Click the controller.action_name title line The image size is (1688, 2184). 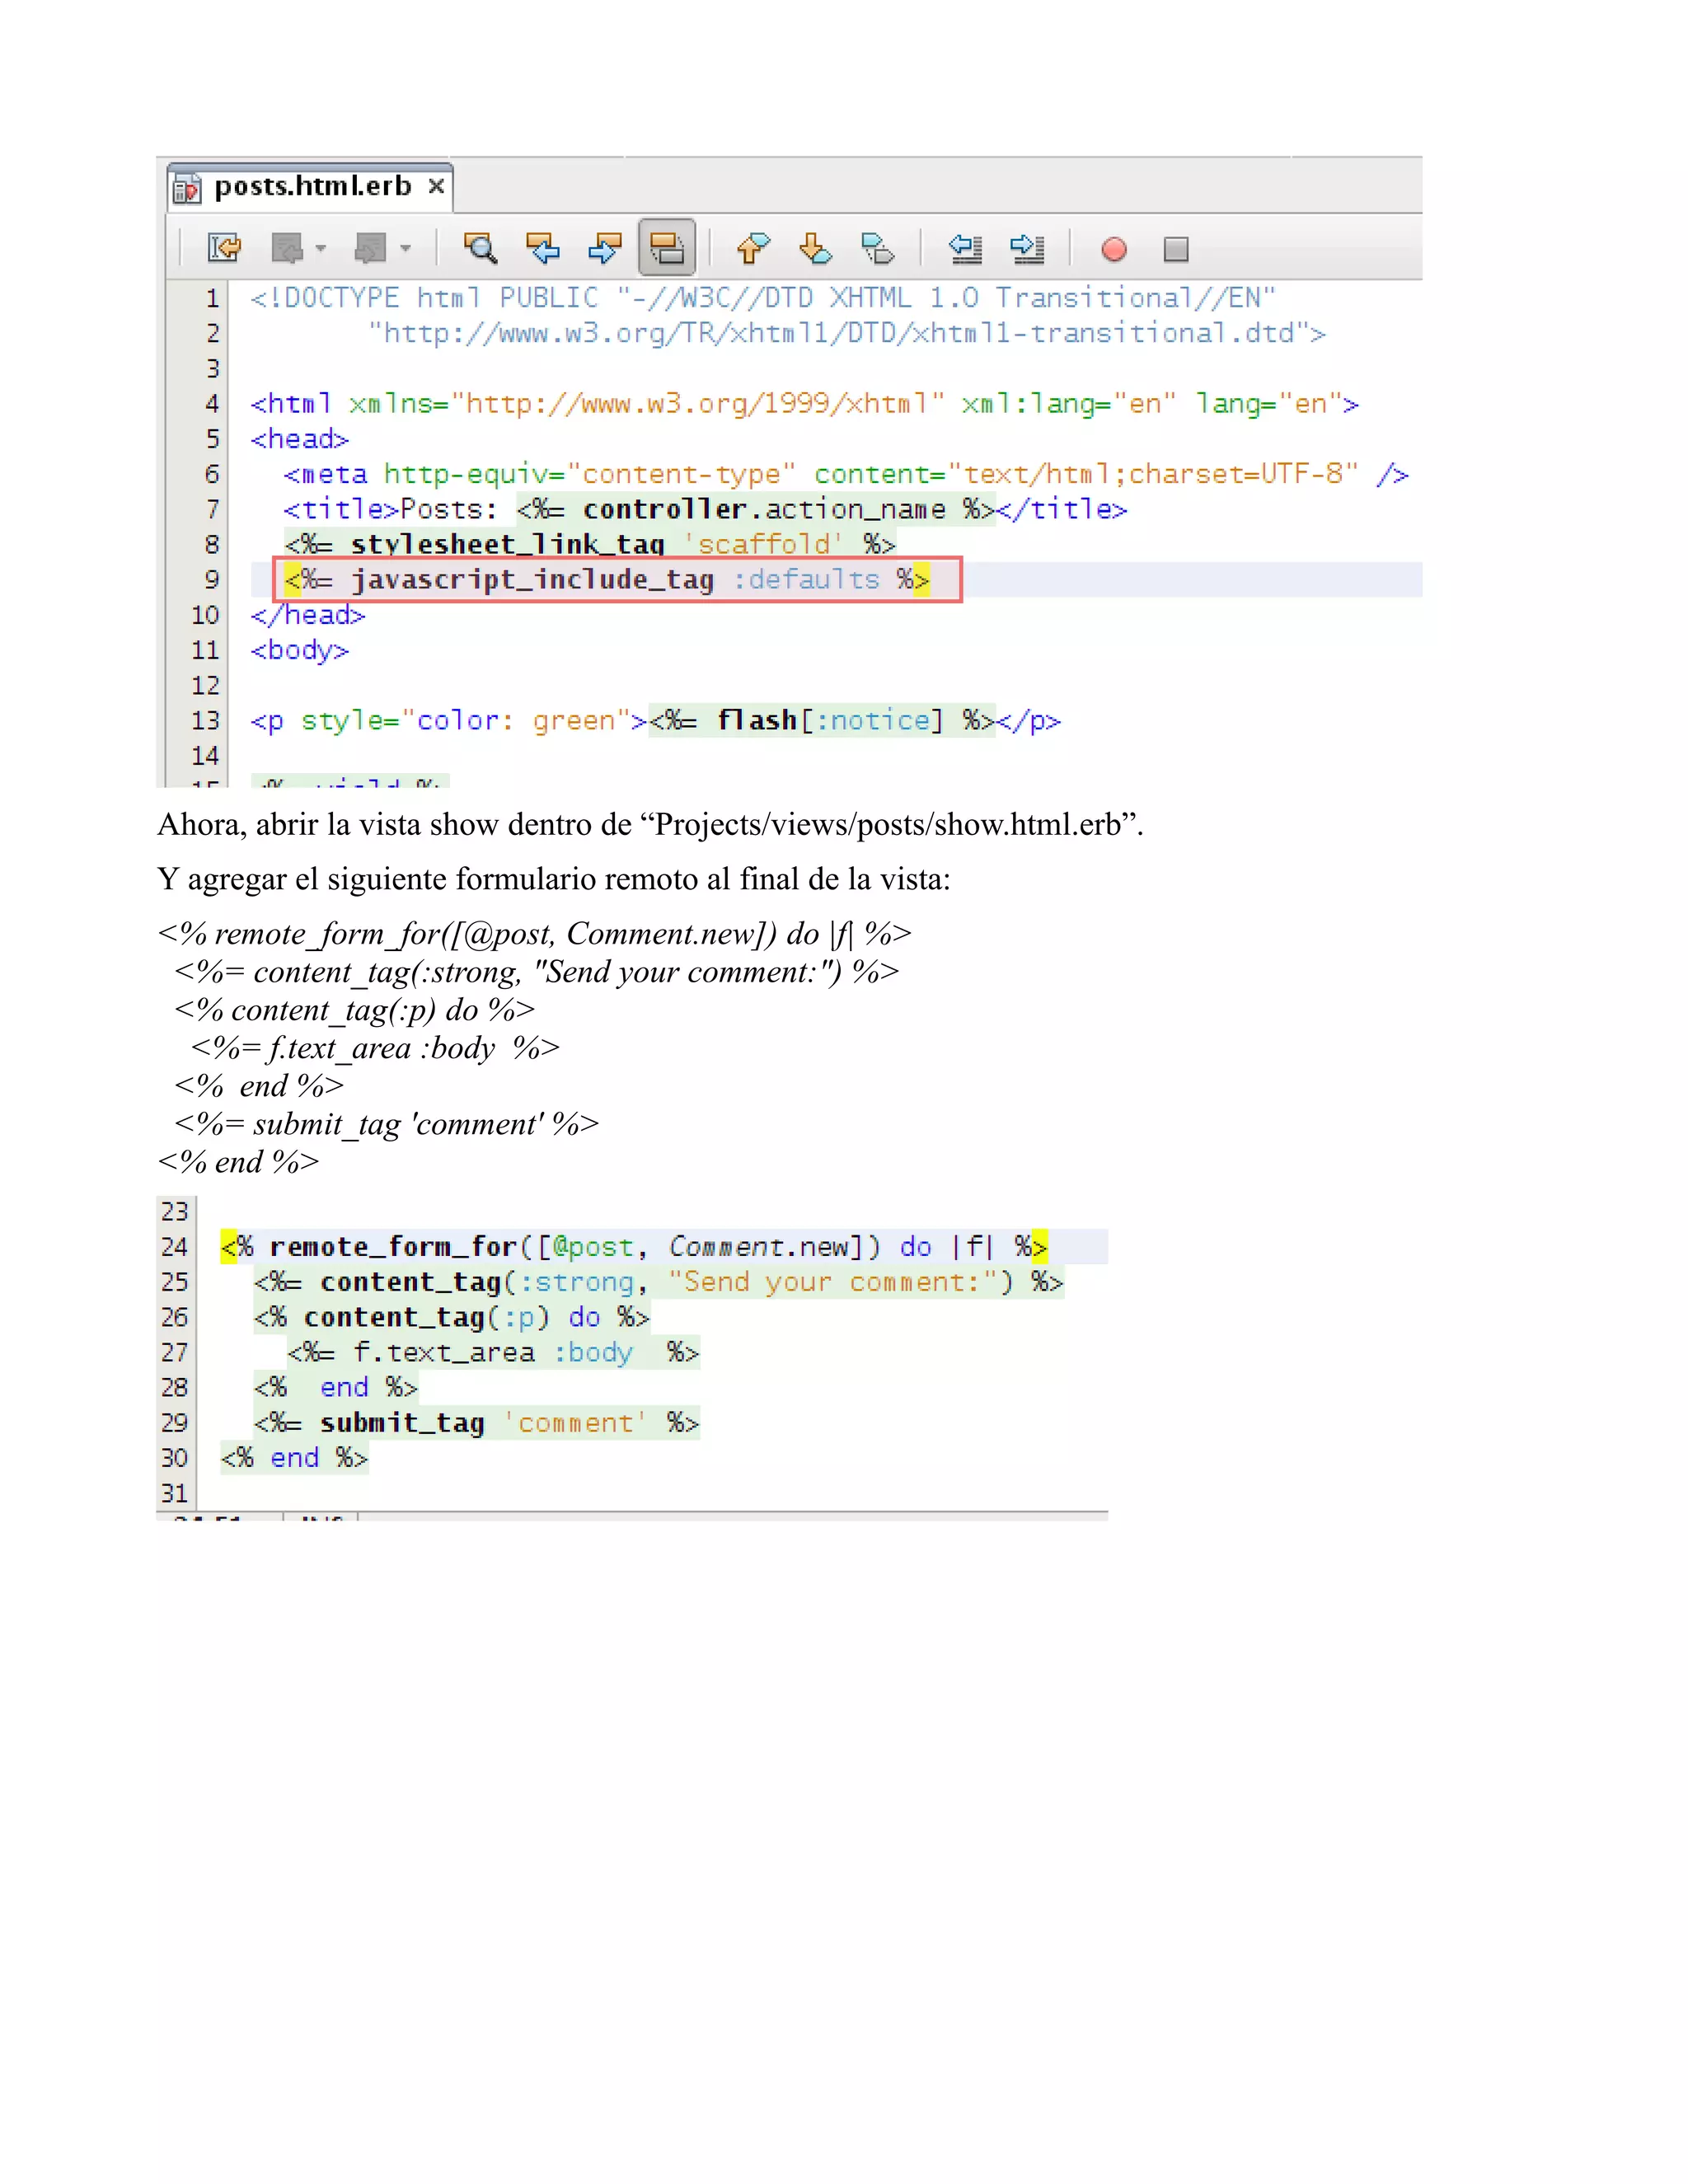tap(705, 510)
